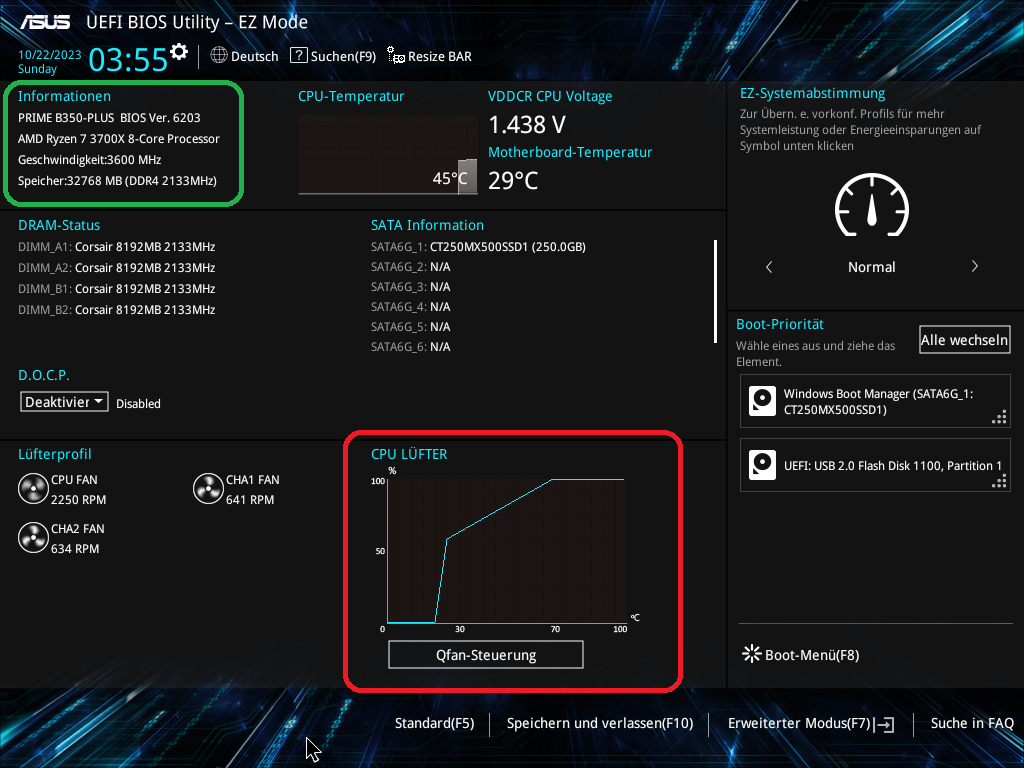Open Boot-Menü(F8)

801,654
